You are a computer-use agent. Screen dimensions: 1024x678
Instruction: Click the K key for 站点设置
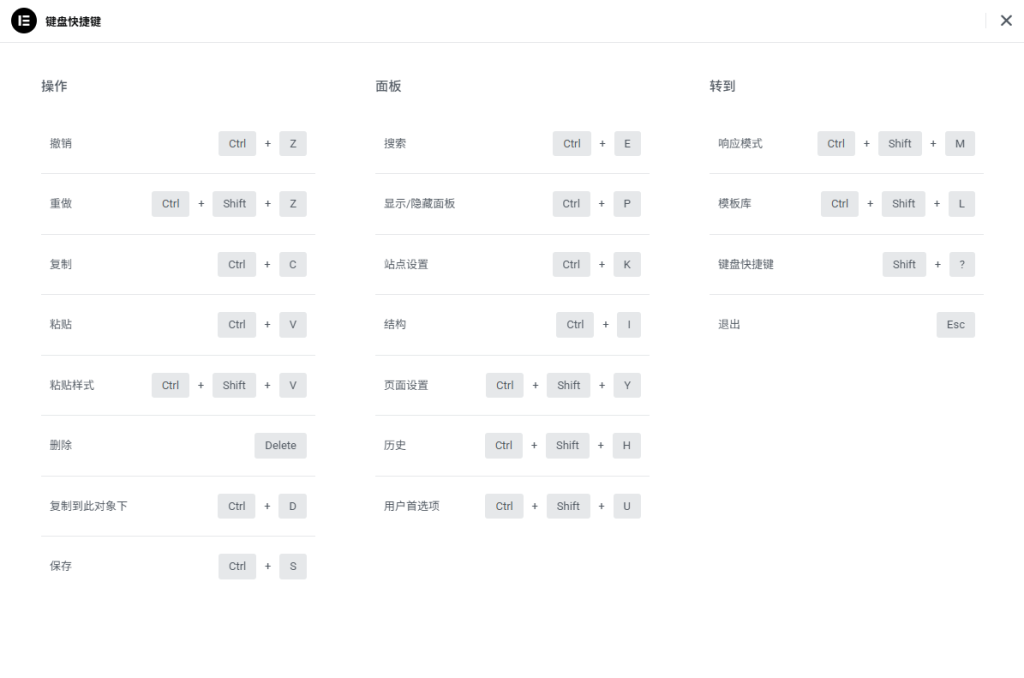pos(627,265)
